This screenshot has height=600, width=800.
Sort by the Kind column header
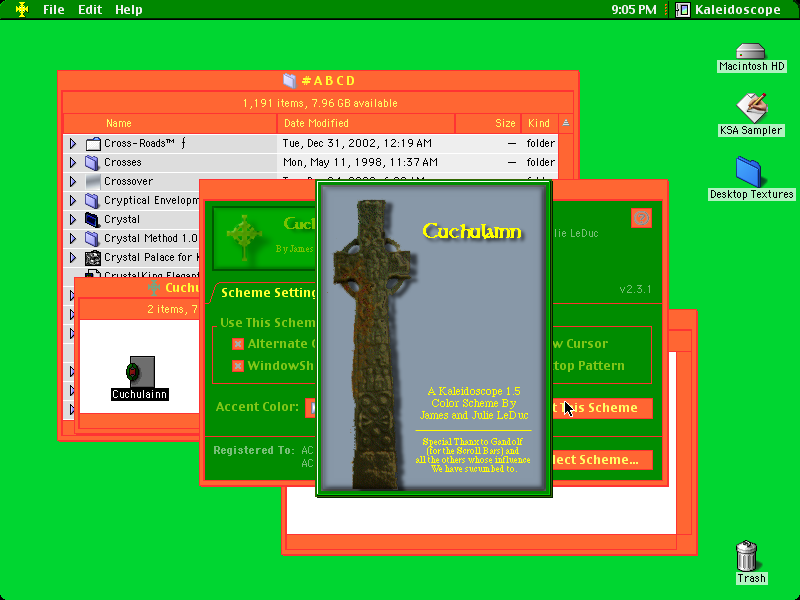[x=539, y=123]
